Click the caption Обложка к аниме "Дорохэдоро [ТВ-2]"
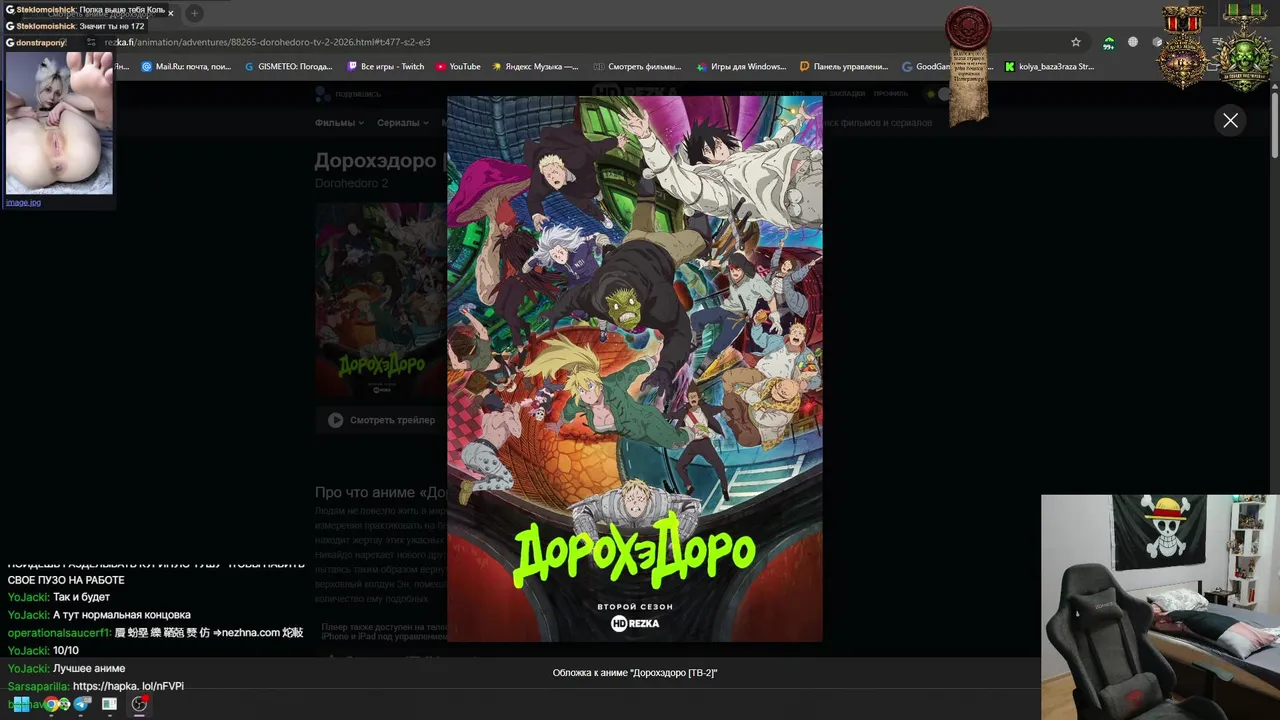The width and height of the screenshot is (1280, 720). point(635,673)
